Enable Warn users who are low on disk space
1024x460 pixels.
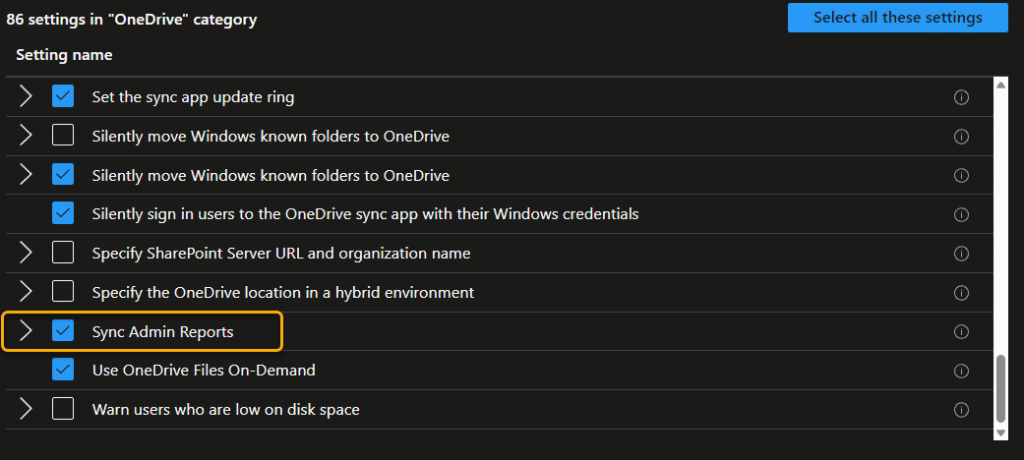tap(63, 410)
